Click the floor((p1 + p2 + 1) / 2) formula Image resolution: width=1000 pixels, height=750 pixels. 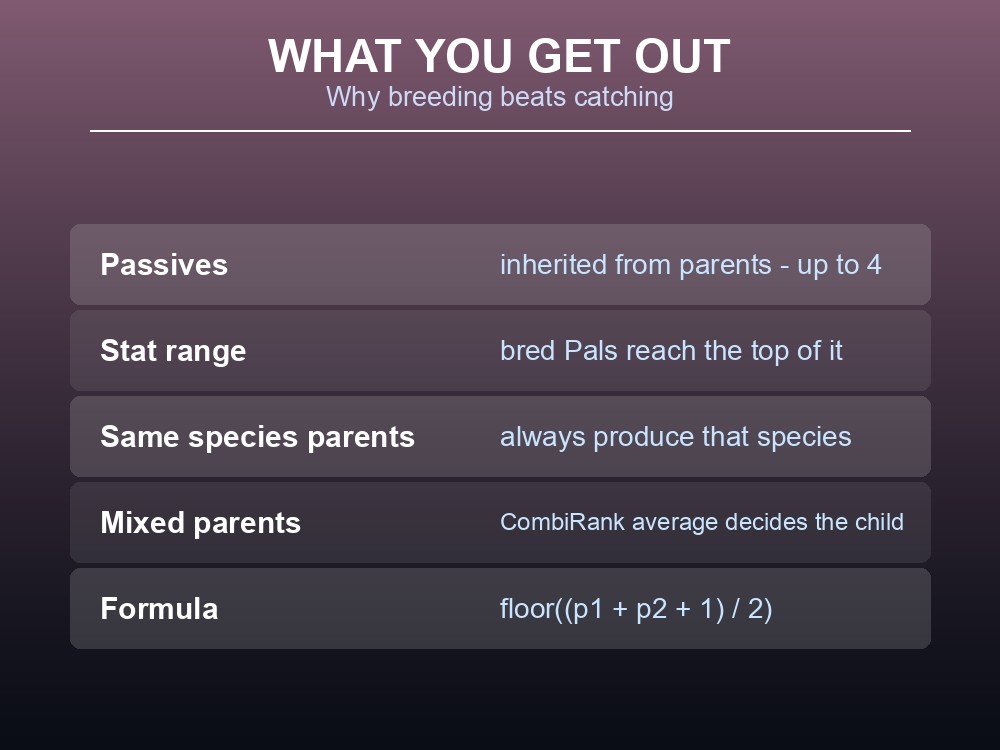point(636,609)
